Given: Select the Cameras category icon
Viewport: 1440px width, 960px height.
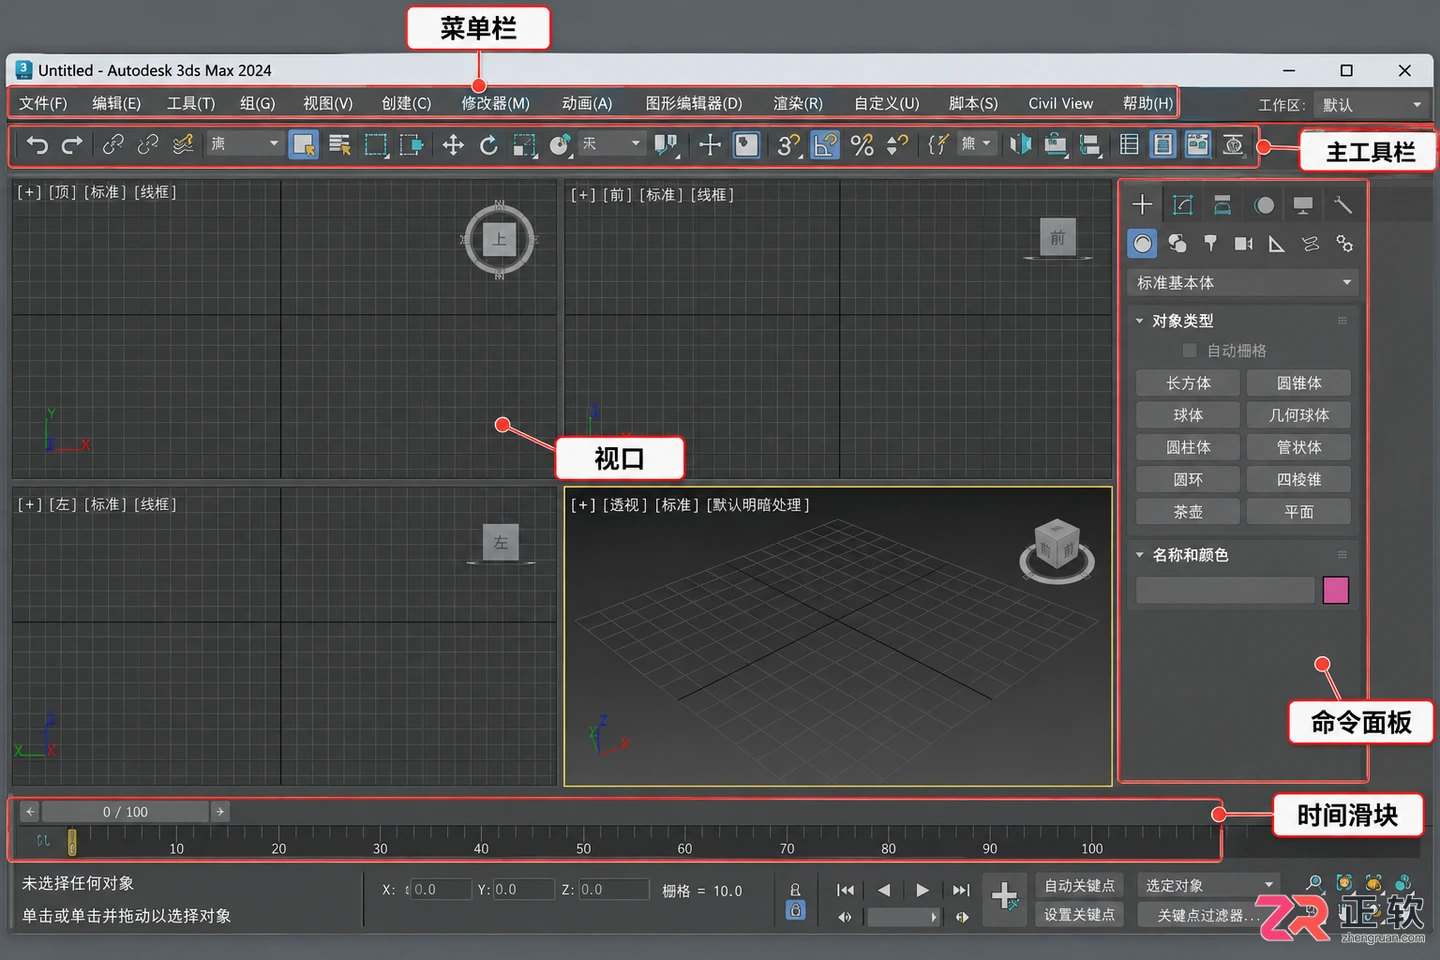Looking at the screenshot, I should point(1243,244).
